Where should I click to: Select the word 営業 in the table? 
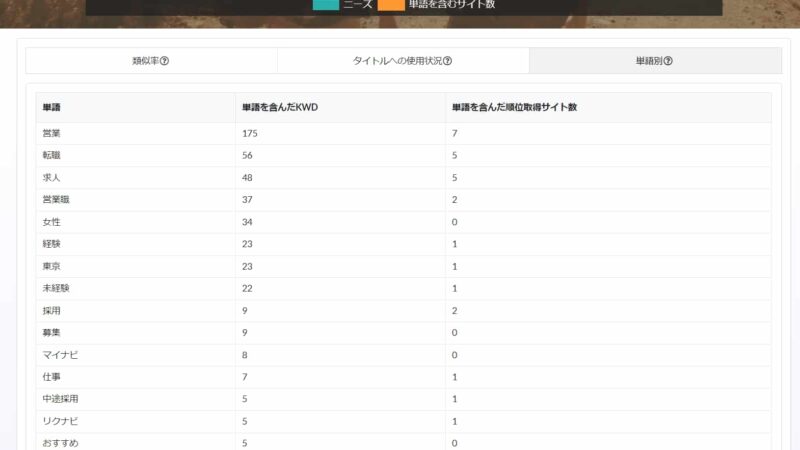(52, 133)
